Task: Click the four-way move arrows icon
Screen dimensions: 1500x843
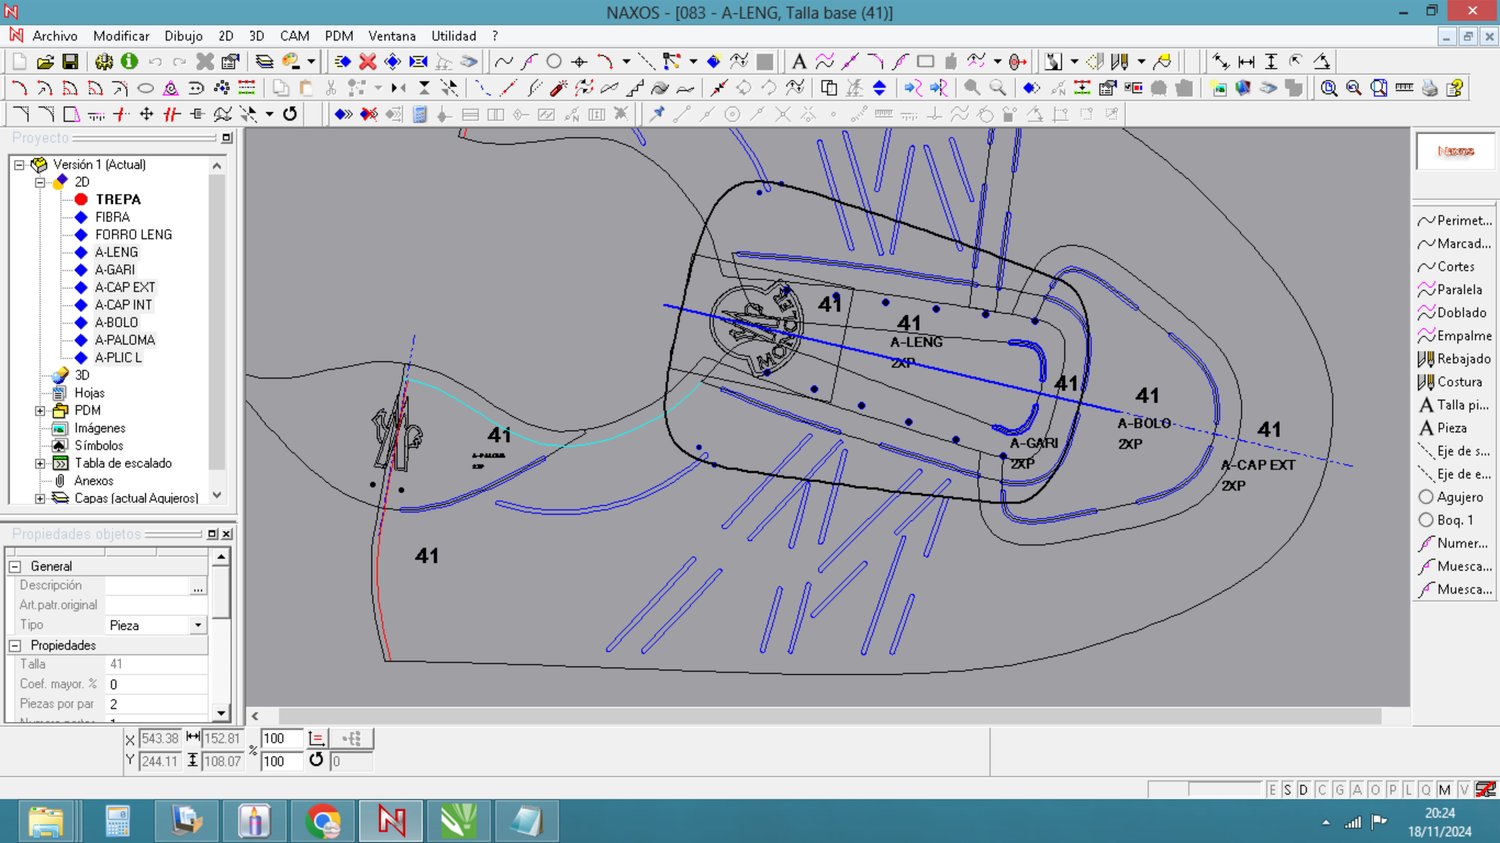Action: (x=146, y=114)
